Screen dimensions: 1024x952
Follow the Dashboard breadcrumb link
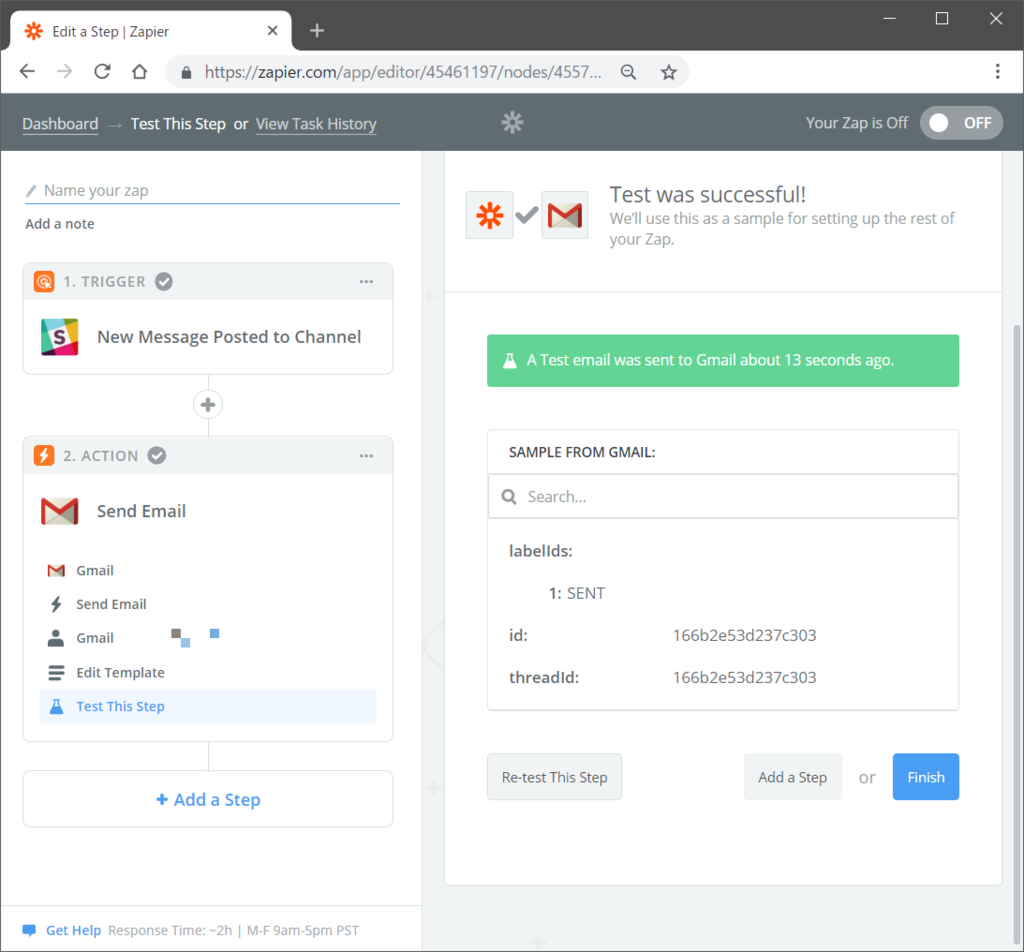pyautogui.click(x=60, y=123)
